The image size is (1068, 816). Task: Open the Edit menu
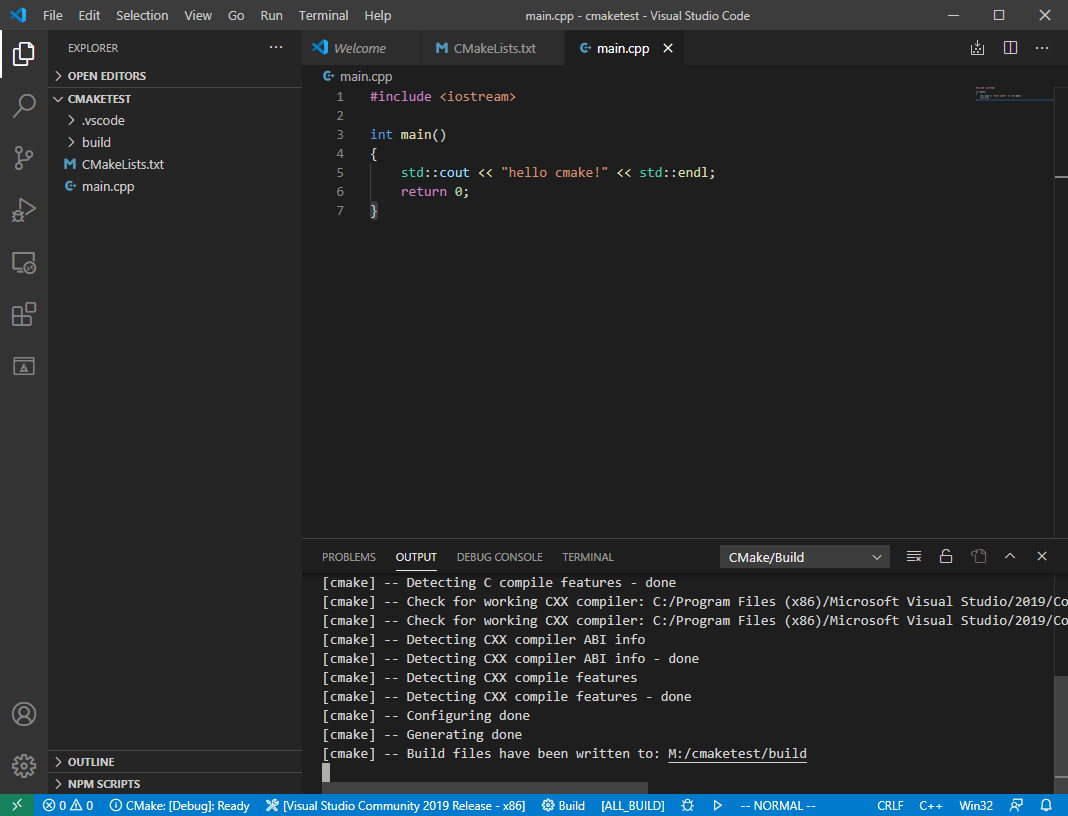click(89, 15)
